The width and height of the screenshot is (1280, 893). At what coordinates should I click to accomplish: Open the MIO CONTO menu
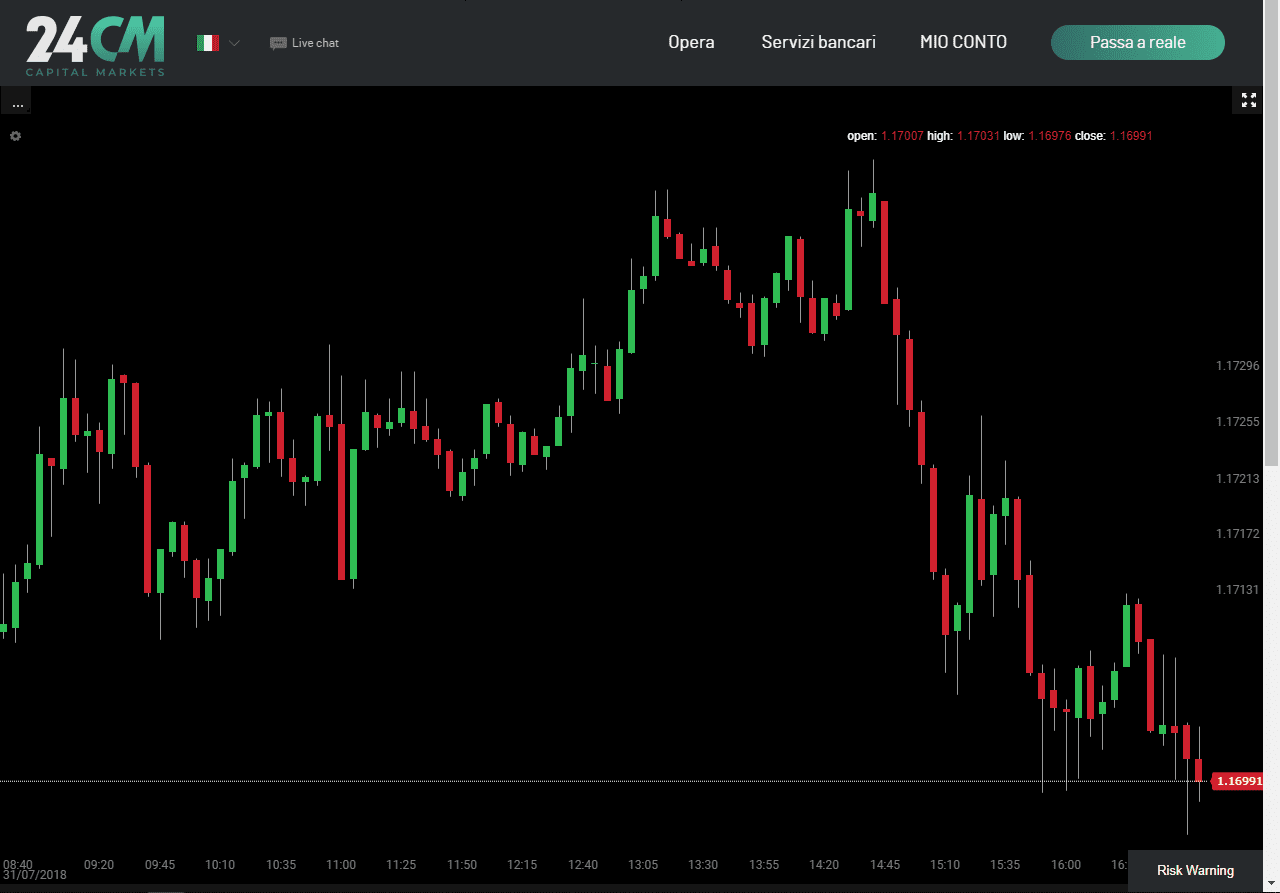coord(963,42)
